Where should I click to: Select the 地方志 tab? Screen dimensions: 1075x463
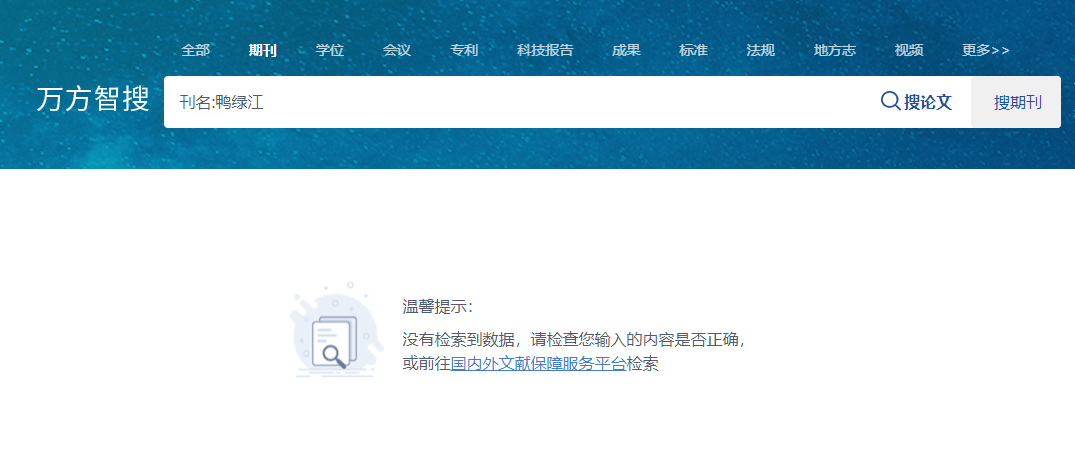pos(834,50)
